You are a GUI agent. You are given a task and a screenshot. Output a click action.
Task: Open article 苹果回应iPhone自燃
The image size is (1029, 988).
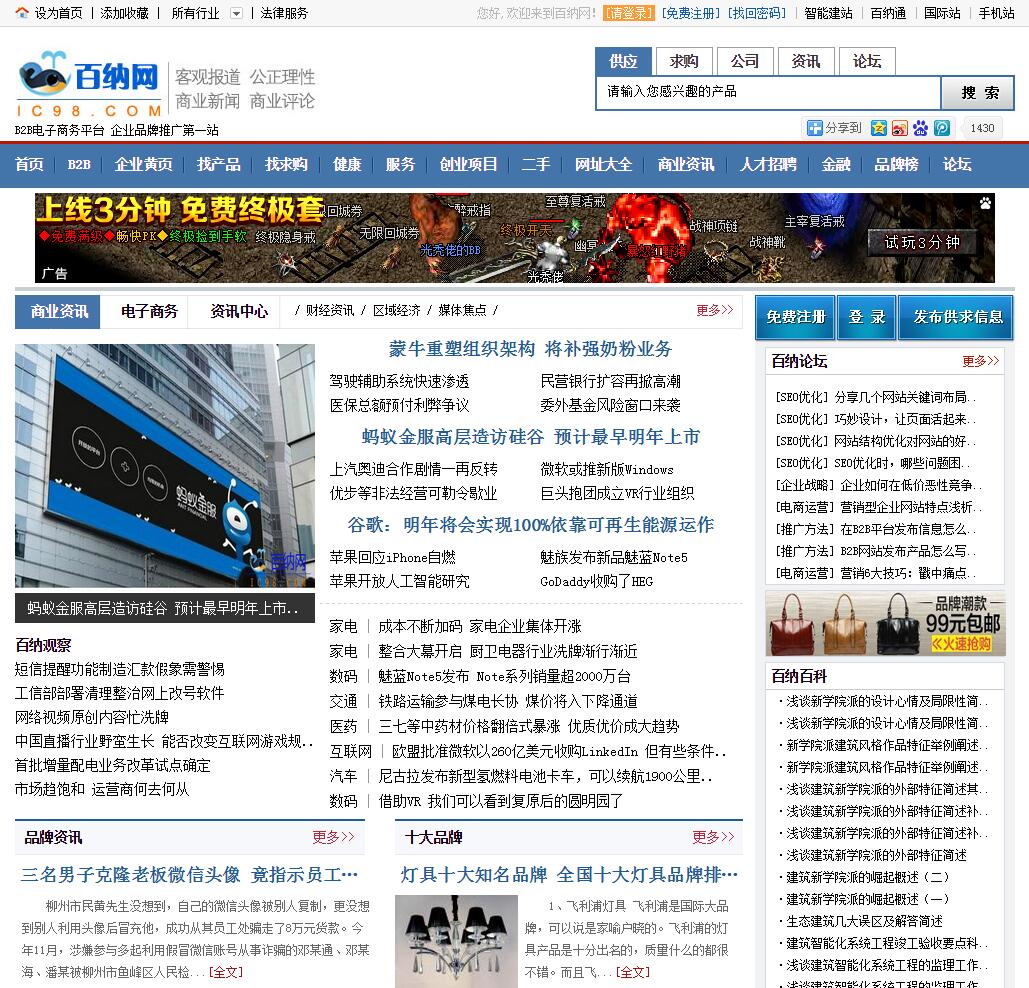392,558
